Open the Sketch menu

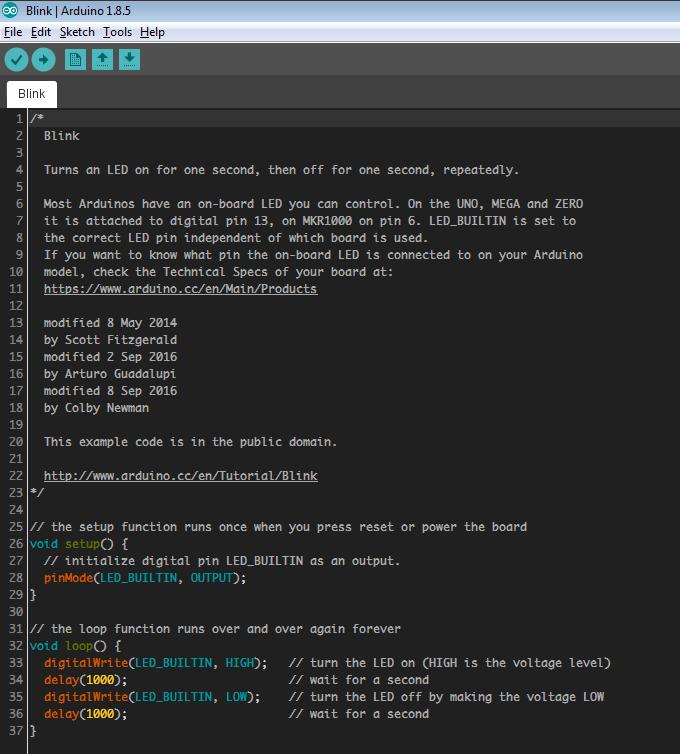point(77,32)
